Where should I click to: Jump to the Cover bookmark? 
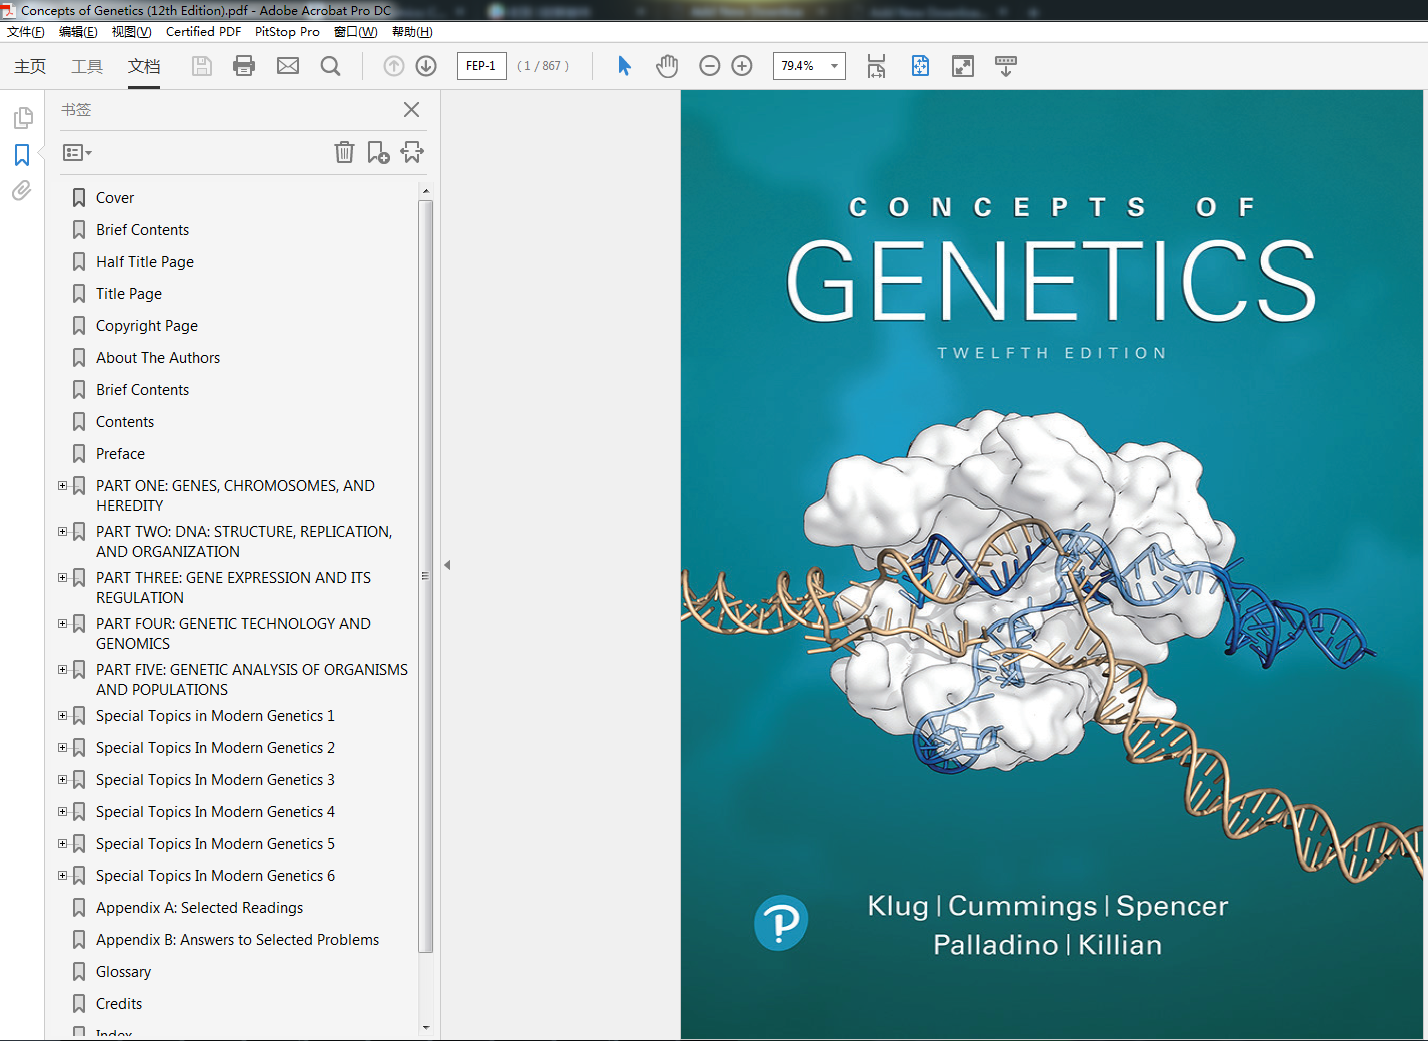click(115, 198)
